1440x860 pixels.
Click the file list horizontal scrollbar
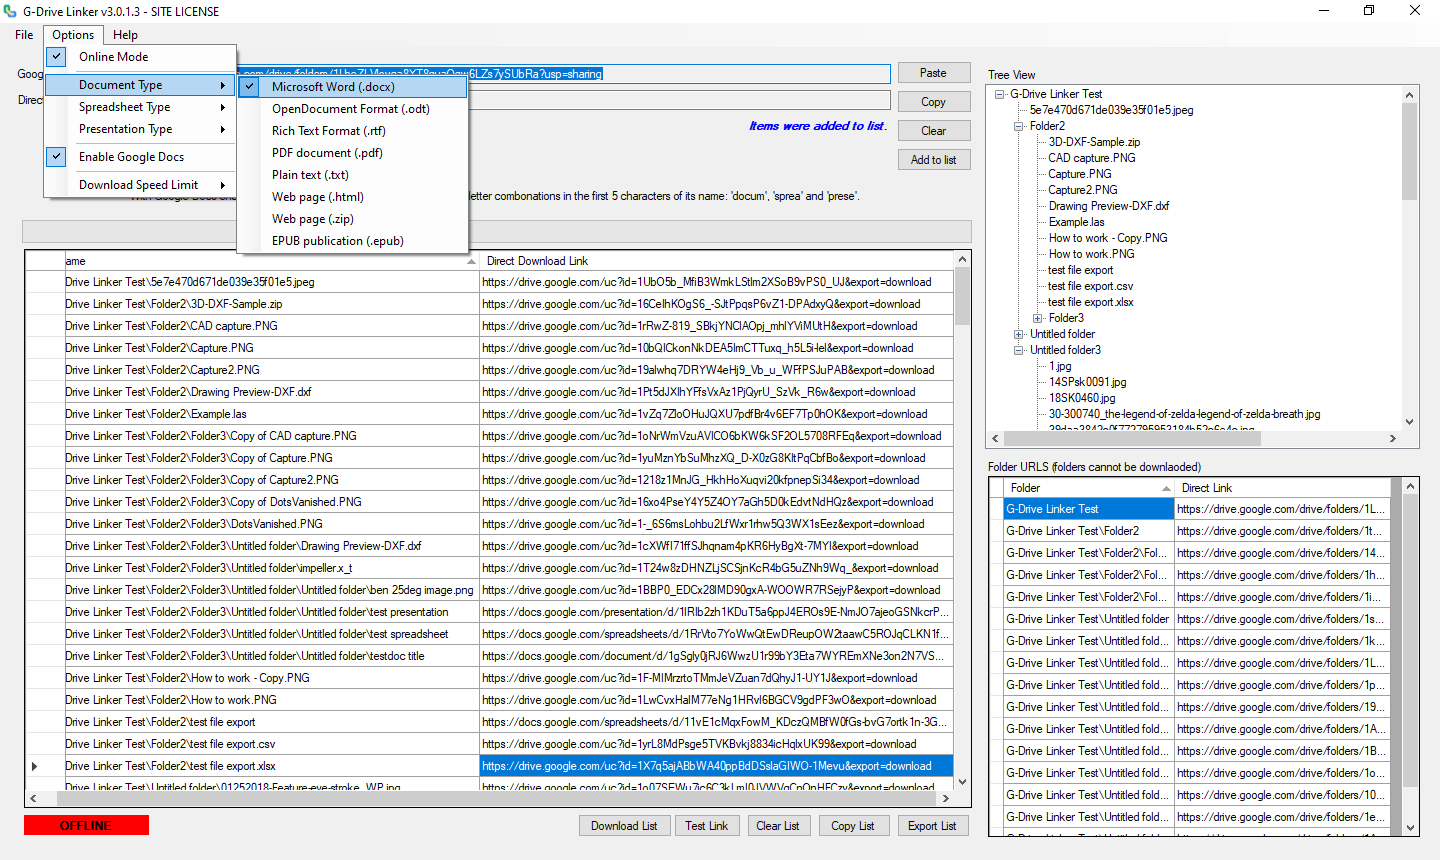click(490, 799)
